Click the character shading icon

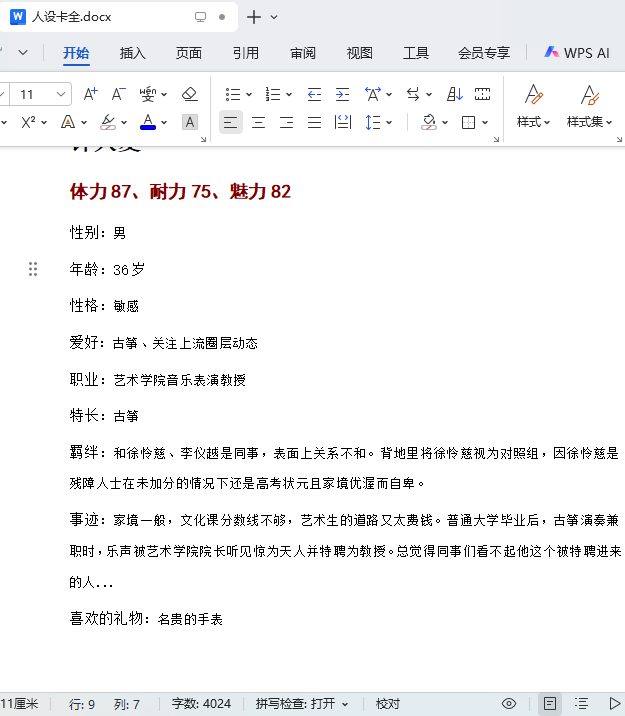point(189,122)
